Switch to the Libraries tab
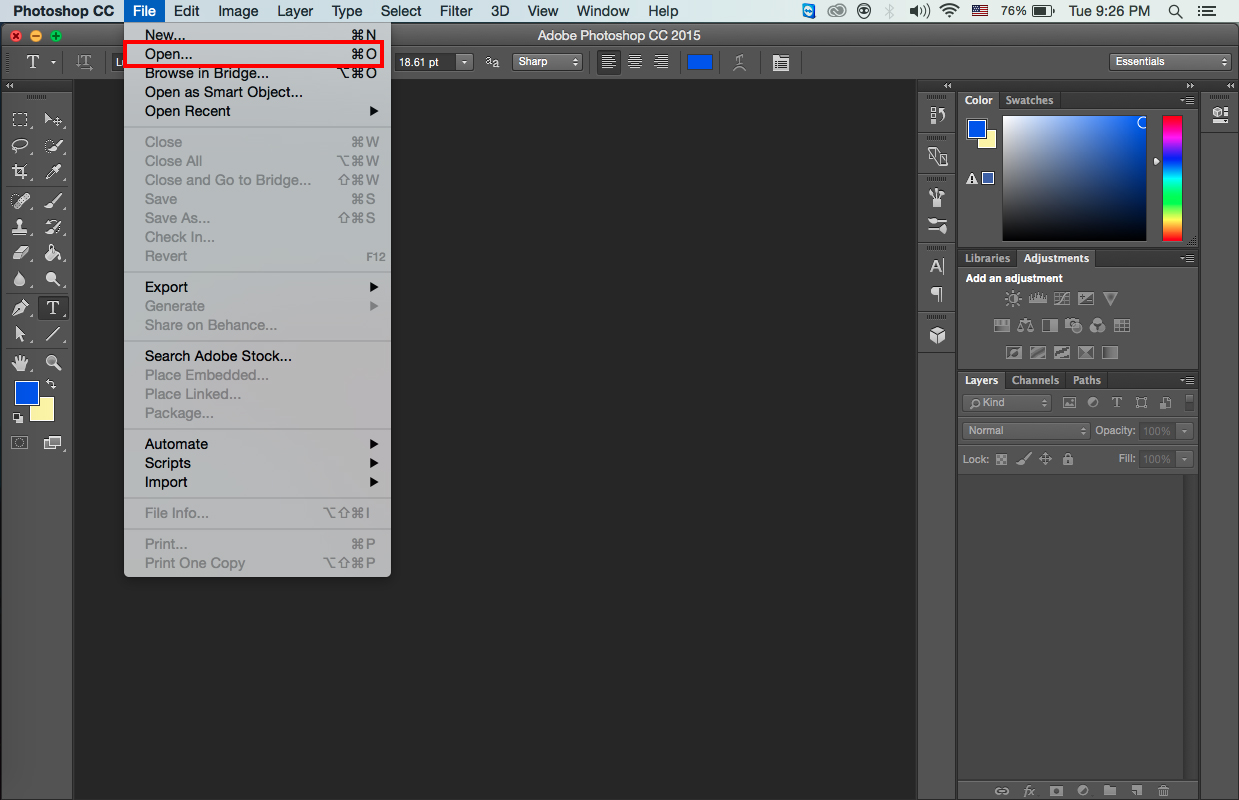The width and height of the screenshot is (1239, 800). click(x=987, y=258)
